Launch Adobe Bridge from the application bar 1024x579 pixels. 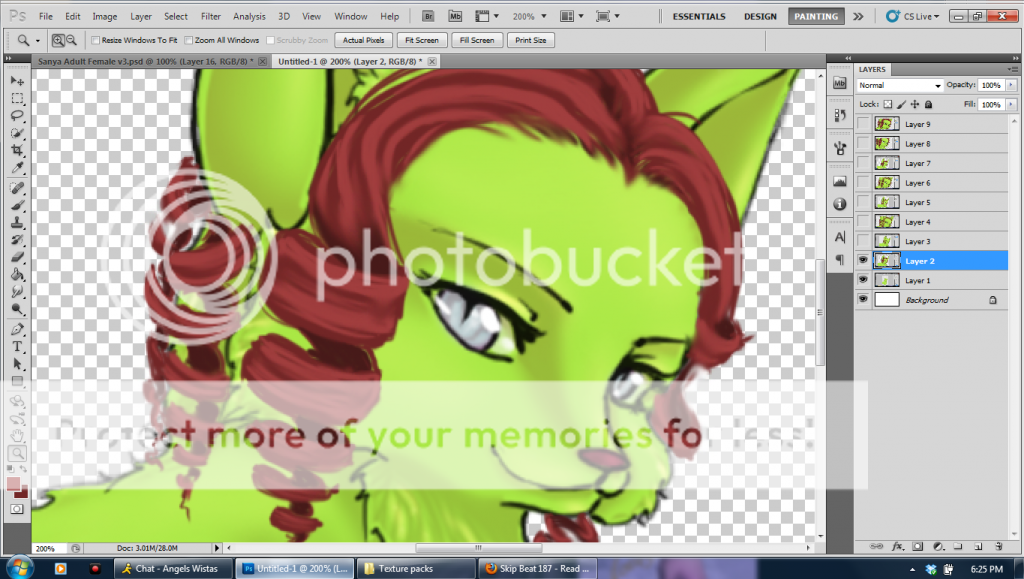[x=428, y=16]
